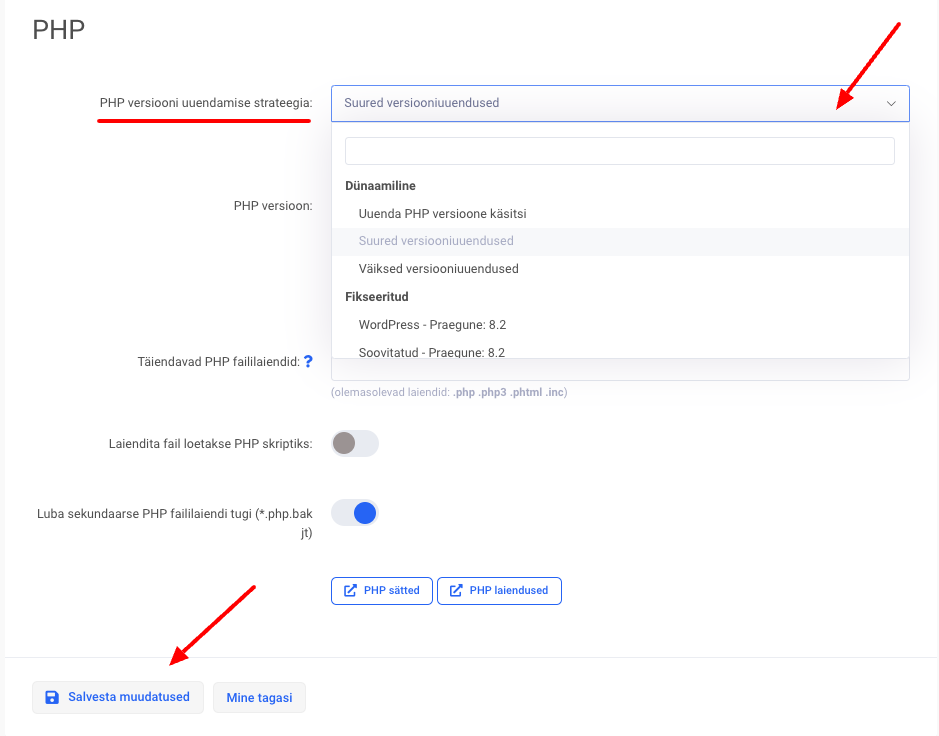Click the external link icon in PHP laiendused
Screen dimensions: 939x736
click(456, 591)
